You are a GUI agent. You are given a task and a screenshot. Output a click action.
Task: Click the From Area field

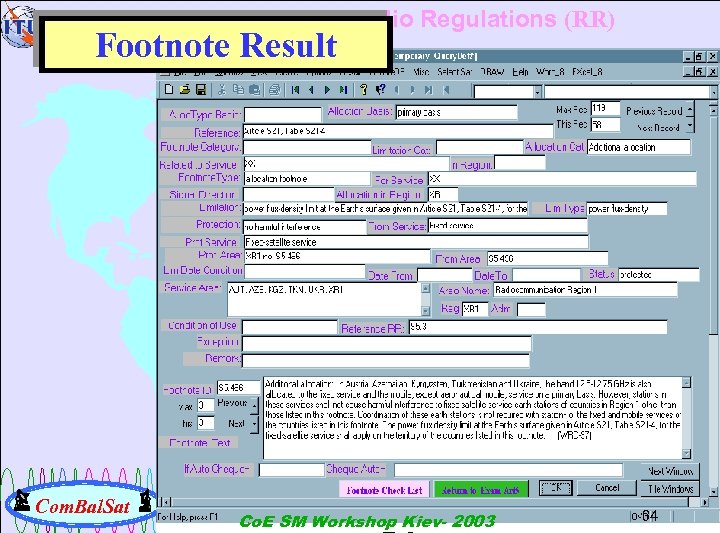(547, 258)
